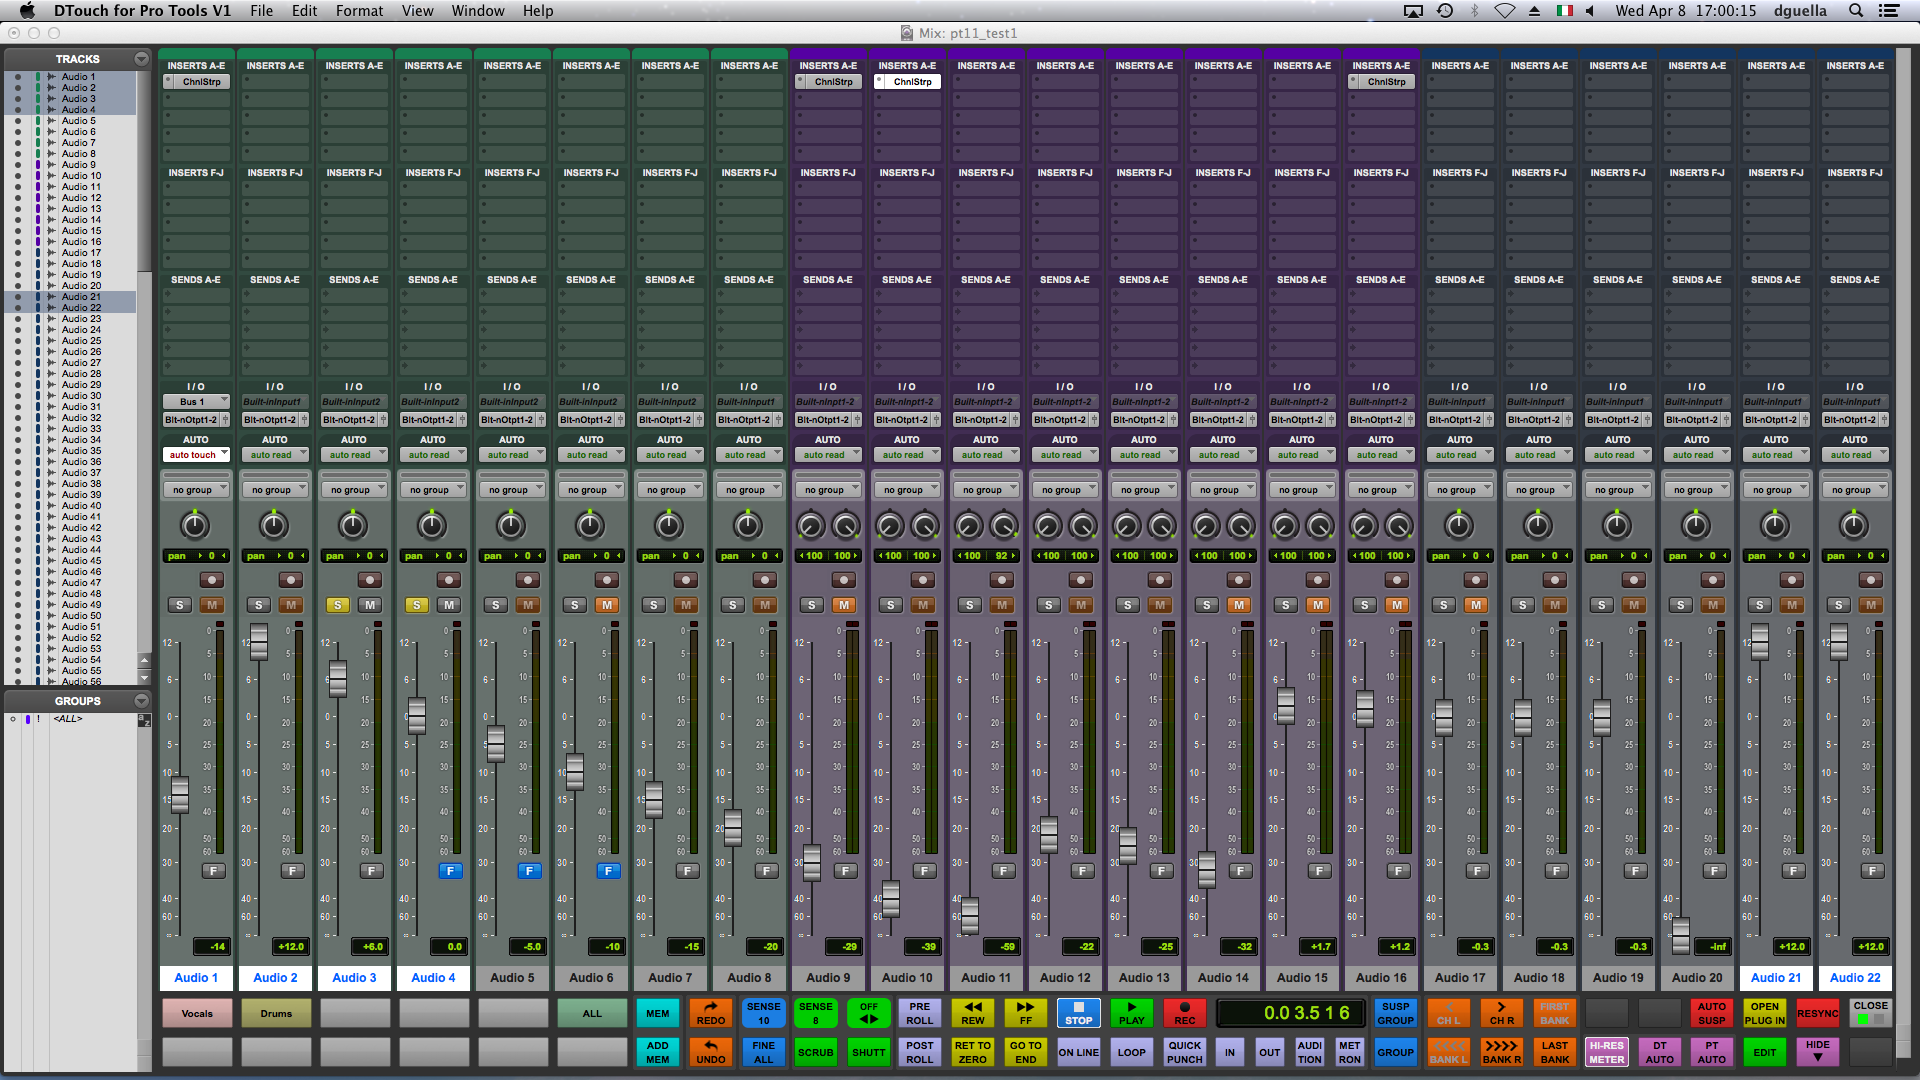Click the left pan knob on Audio 9
The height and width of the screenshot is (1080, 1920).
[810, 525]
